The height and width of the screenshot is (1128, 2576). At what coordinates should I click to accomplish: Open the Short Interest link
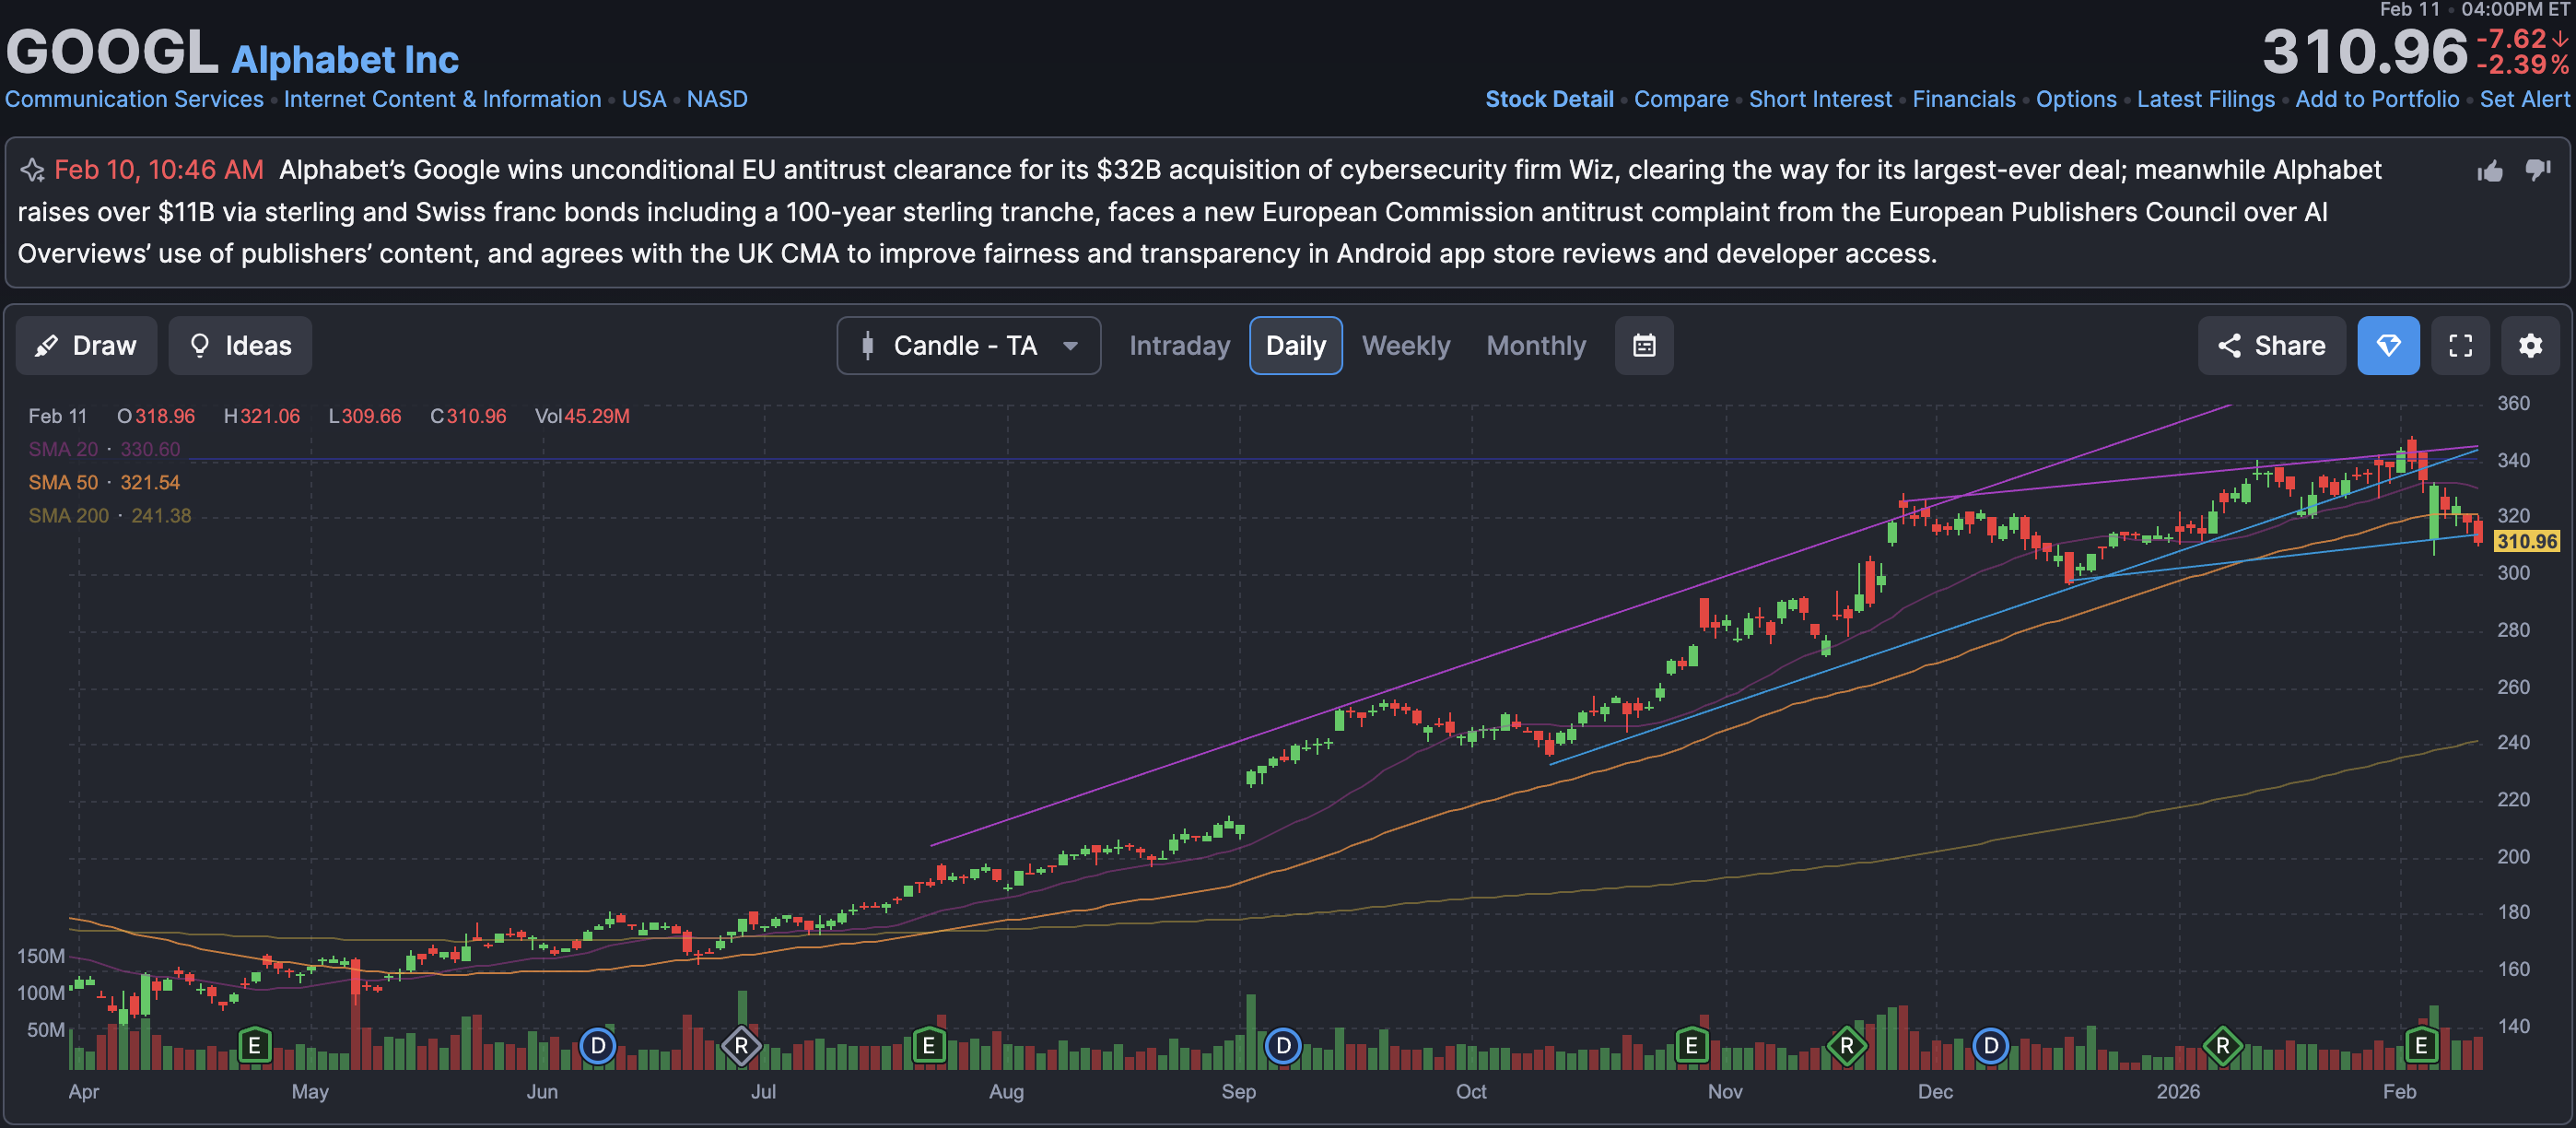point(1819,99)
